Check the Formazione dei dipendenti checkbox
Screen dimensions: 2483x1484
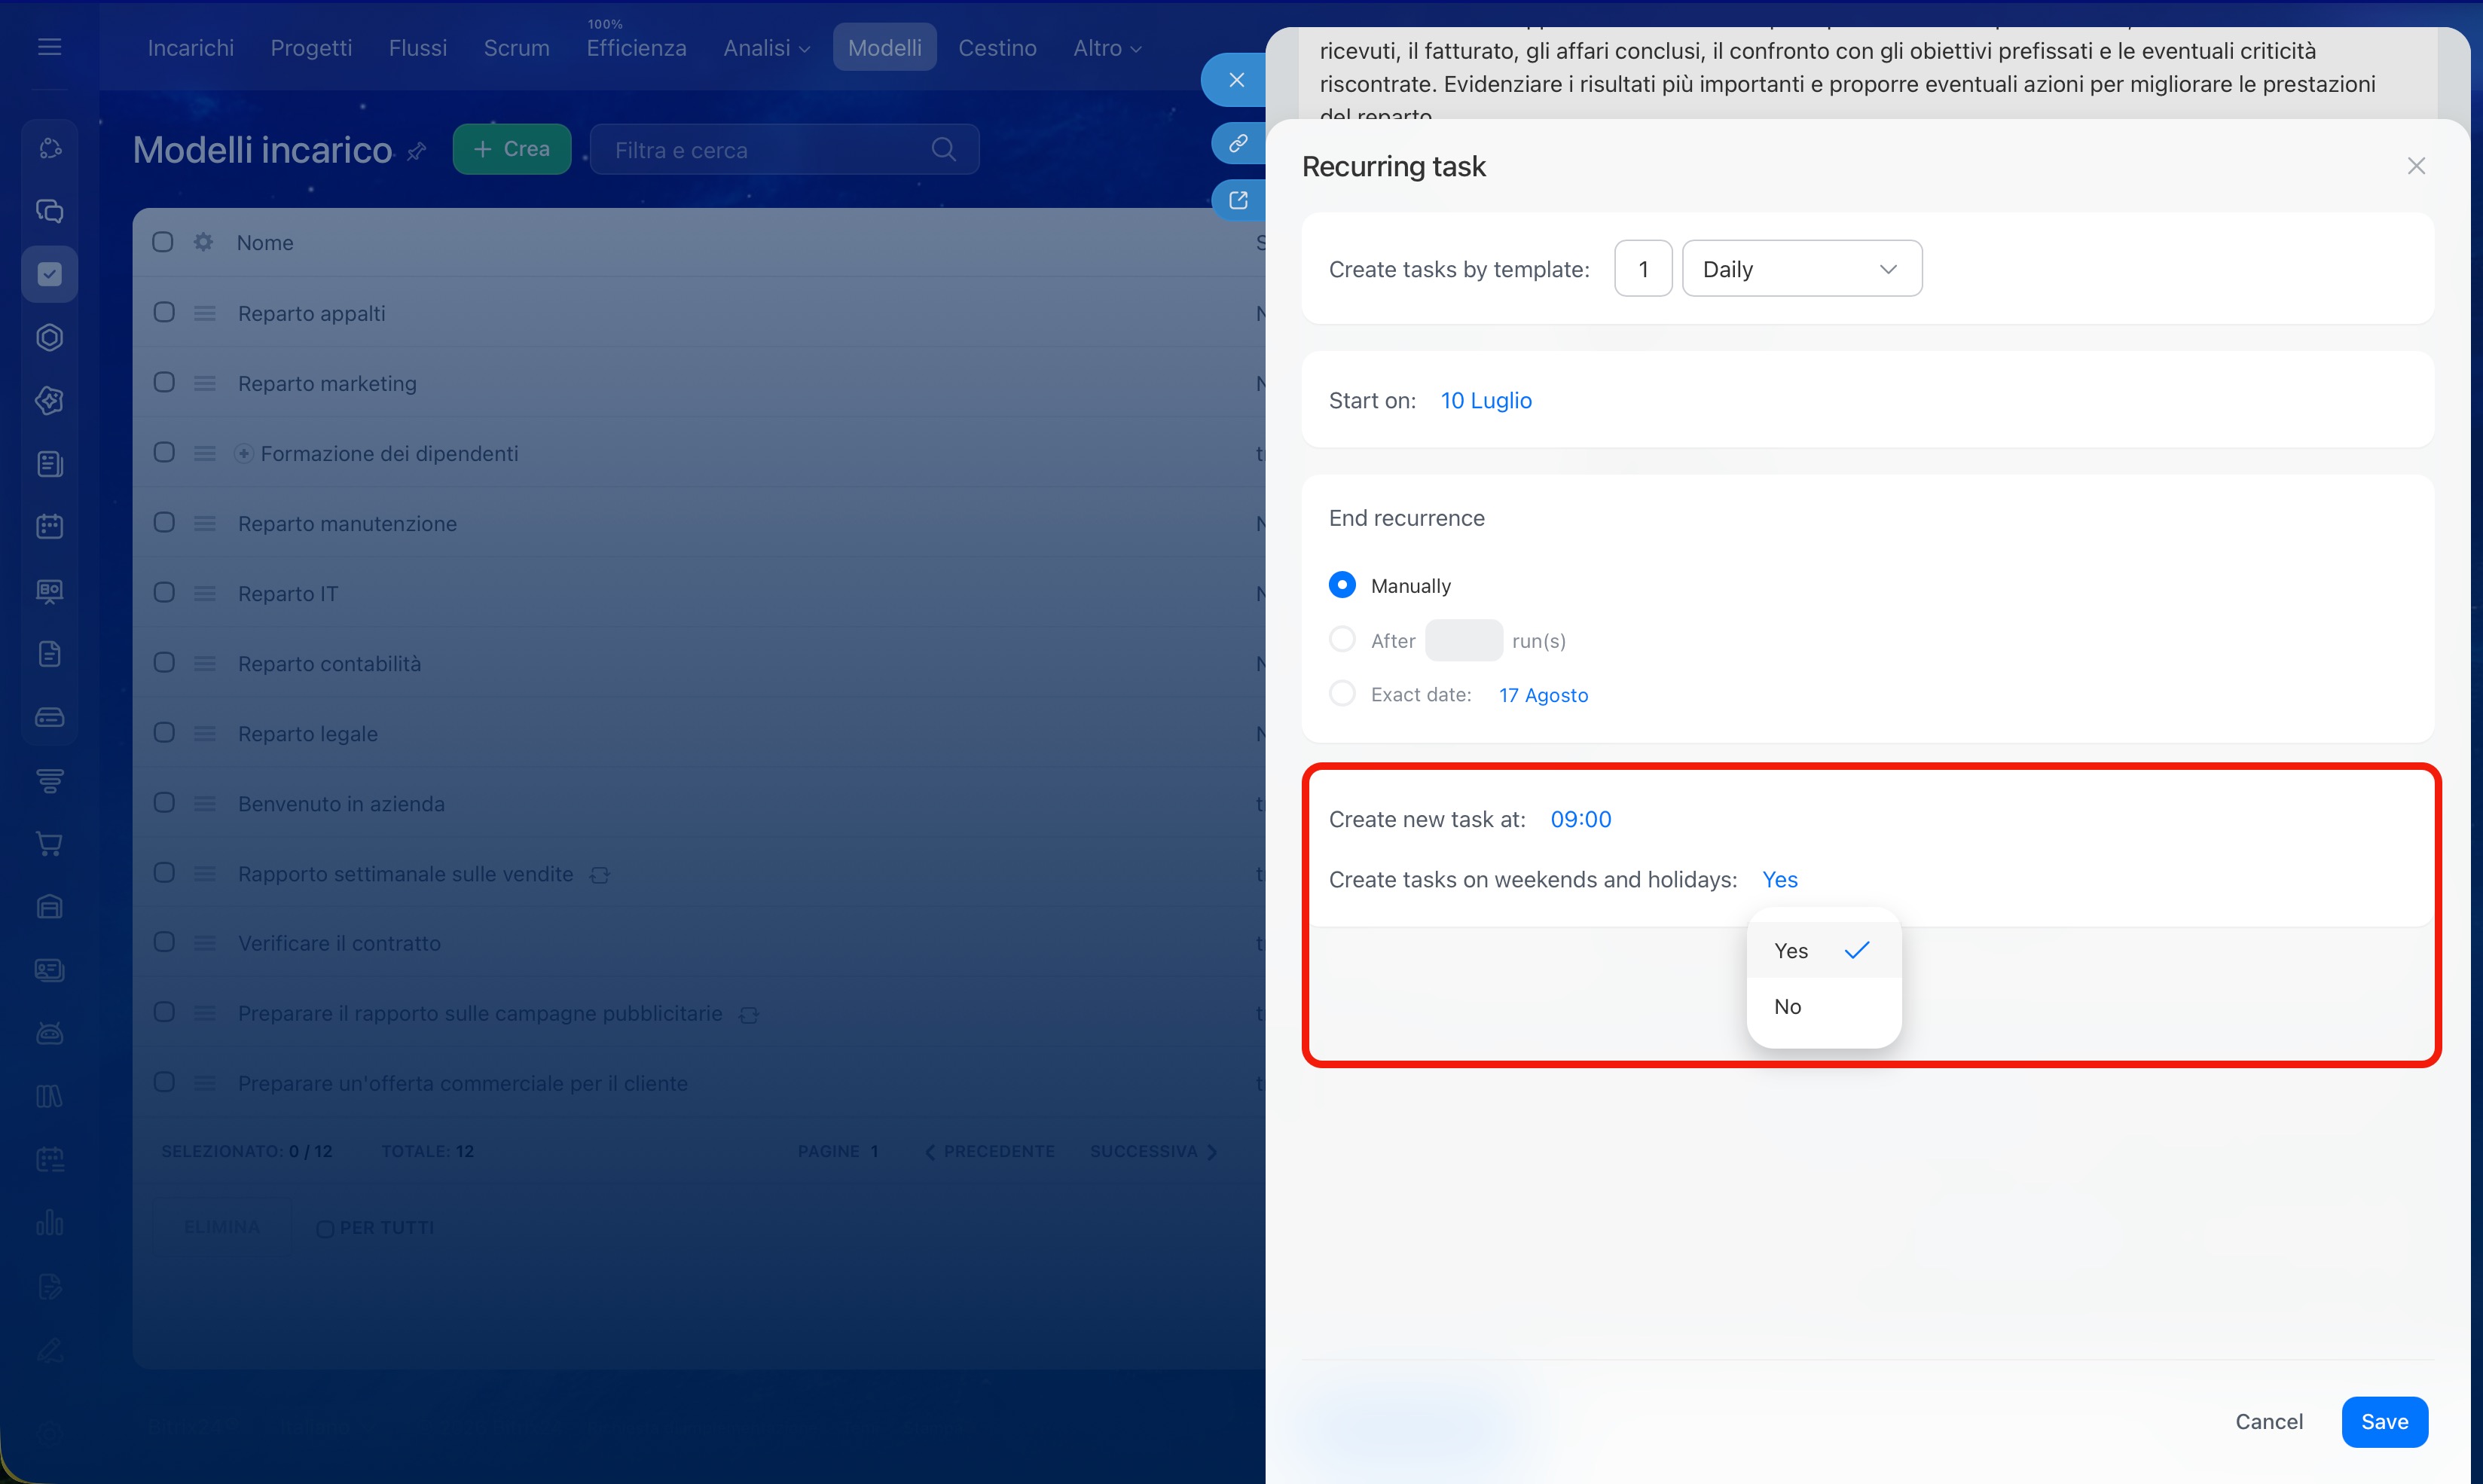(x=164, y=452)
